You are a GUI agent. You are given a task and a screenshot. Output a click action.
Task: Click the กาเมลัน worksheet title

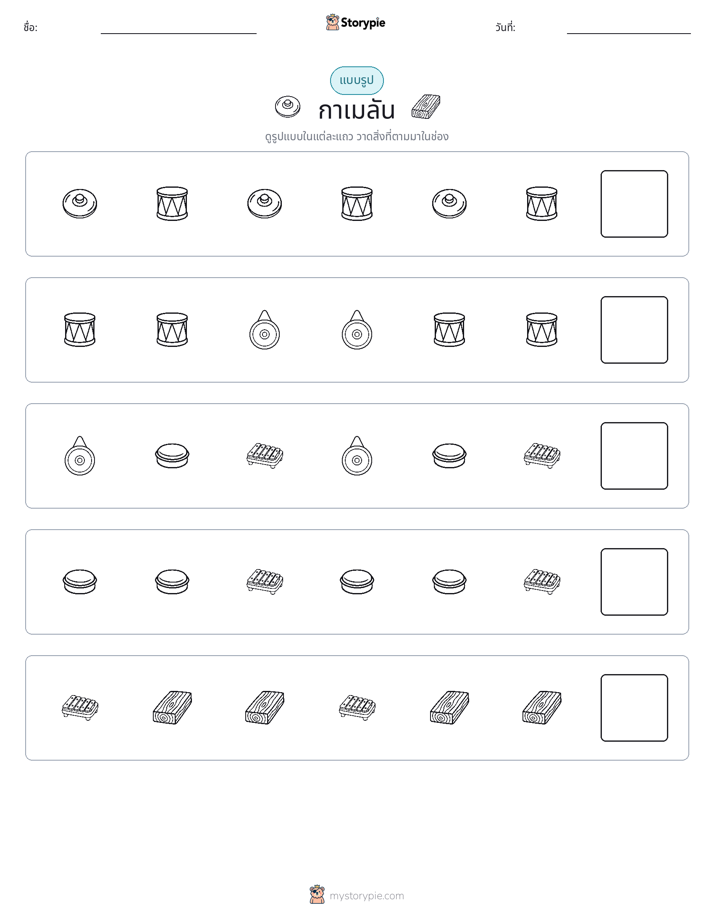pos(356,110)
